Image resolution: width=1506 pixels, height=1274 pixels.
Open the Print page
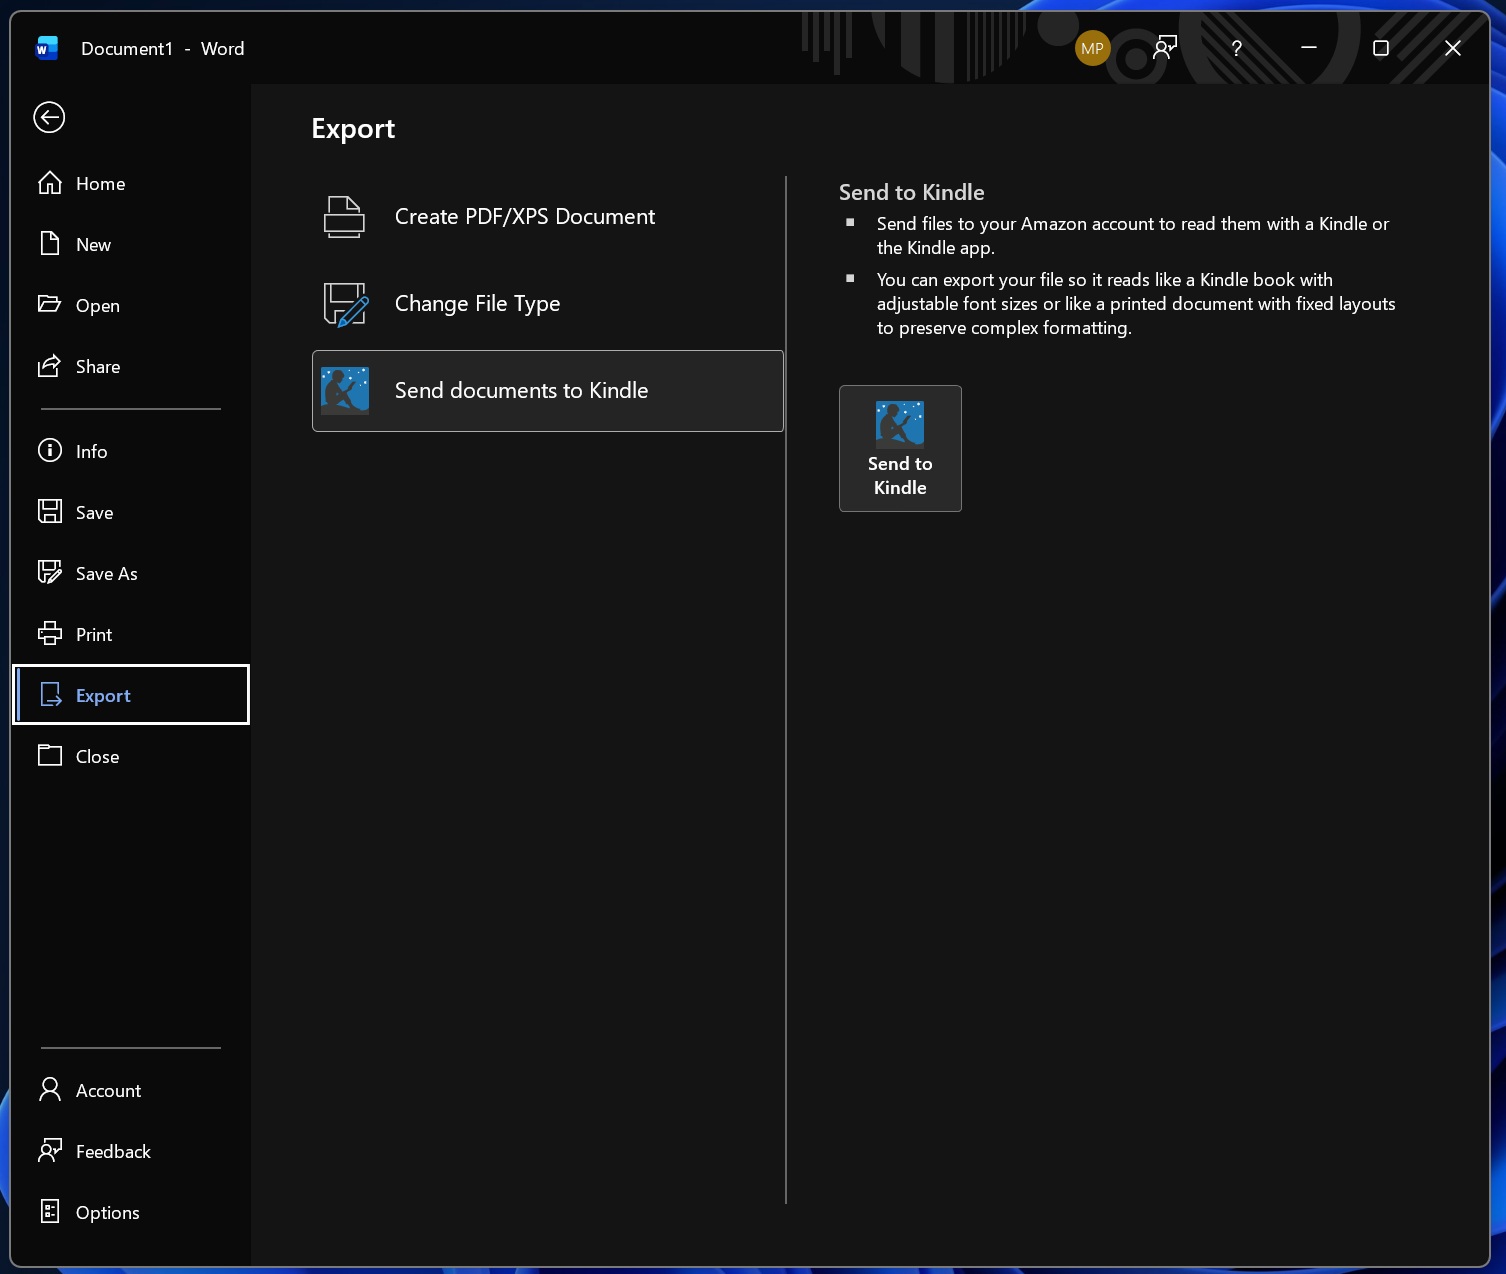click(x=131, y=634)
